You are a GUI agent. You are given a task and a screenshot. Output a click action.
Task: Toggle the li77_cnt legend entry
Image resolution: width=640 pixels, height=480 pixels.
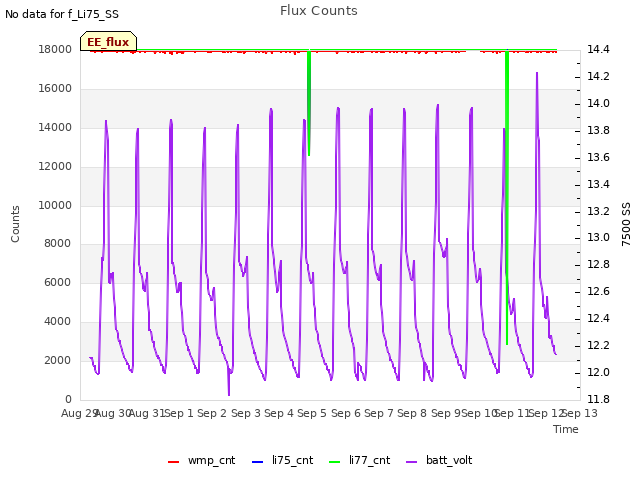[360, 460]
